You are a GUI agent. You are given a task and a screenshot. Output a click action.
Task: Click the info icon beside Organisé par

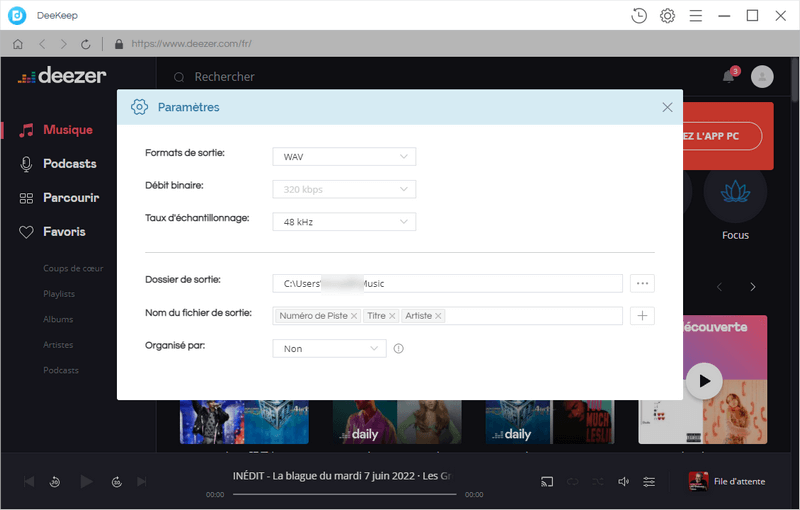398,348
